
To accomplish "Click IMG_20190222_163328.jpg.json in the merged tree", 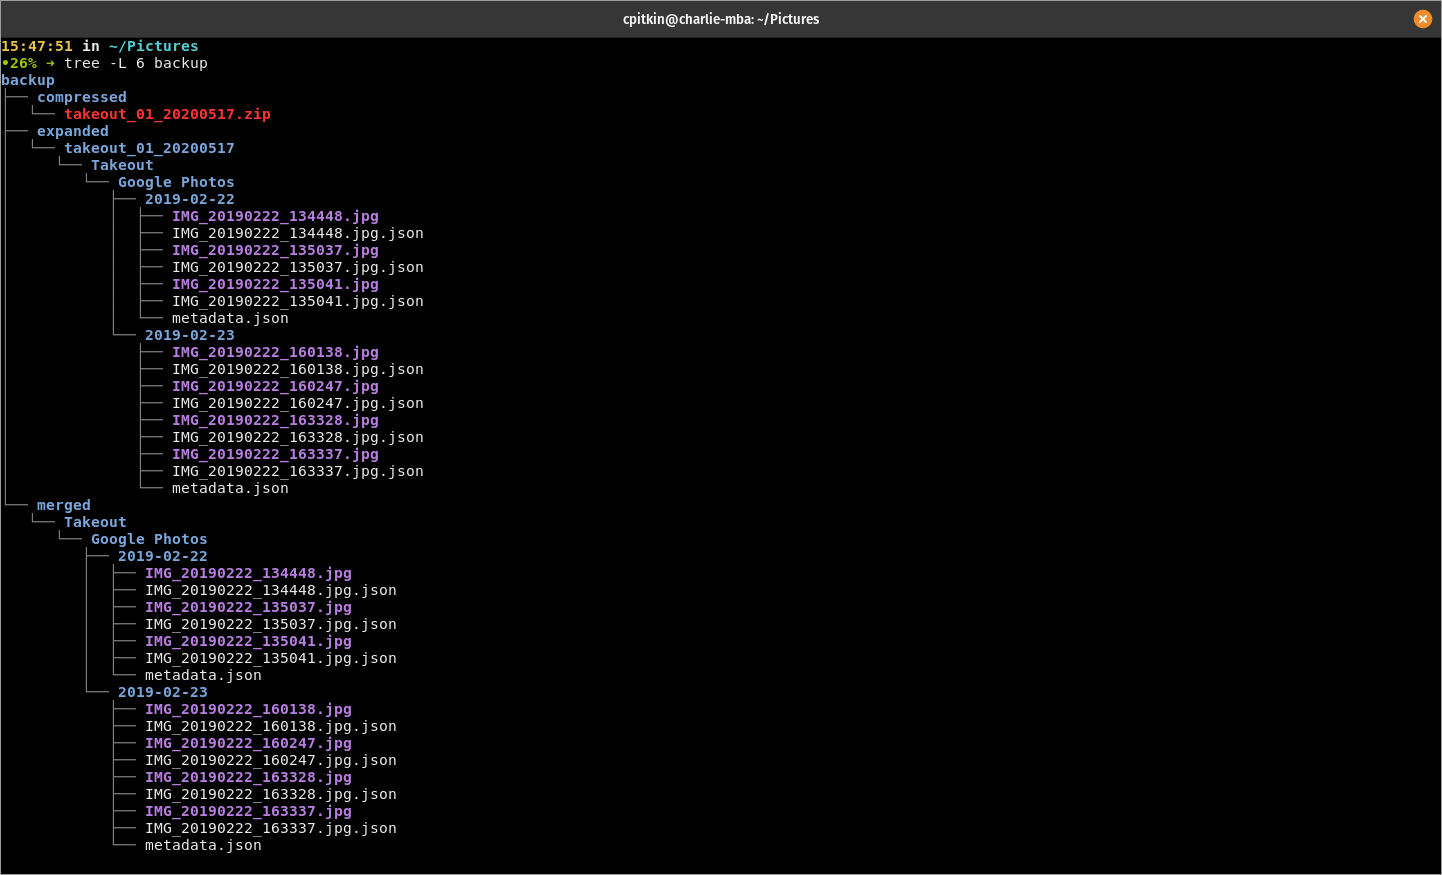I will [x=271, y=794].
